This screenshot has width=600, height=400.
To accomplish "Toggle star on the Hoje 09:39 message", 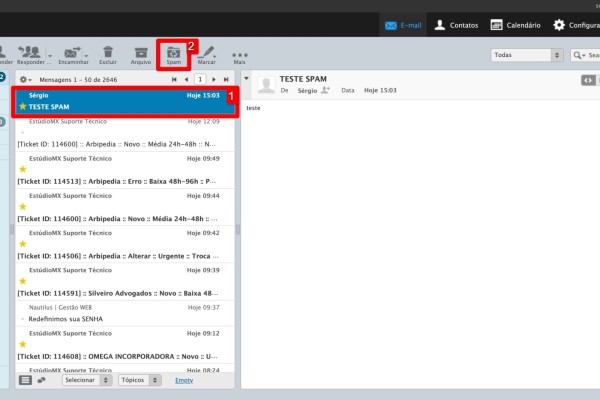I will [23, 281].
